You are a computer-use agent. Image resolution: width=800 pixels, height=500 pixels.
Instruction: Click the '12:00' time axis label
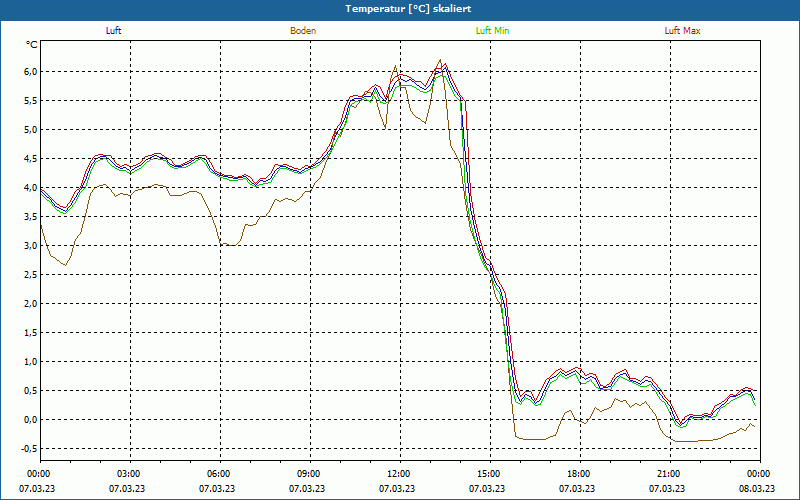400,474
